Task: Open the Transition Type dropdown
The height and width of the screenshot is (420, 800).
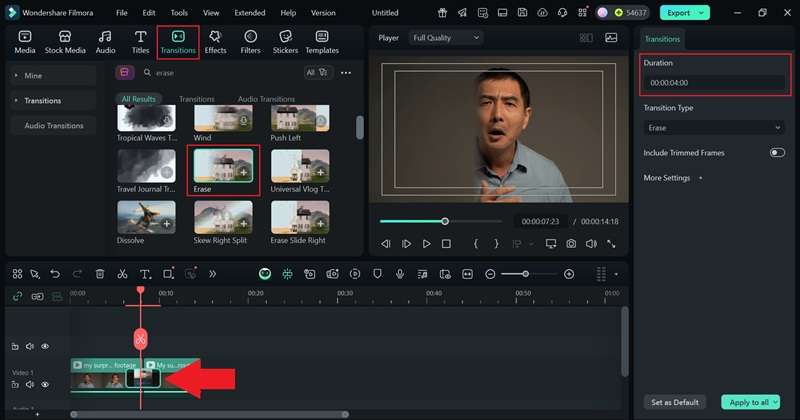Action: (x=714, y=128)
